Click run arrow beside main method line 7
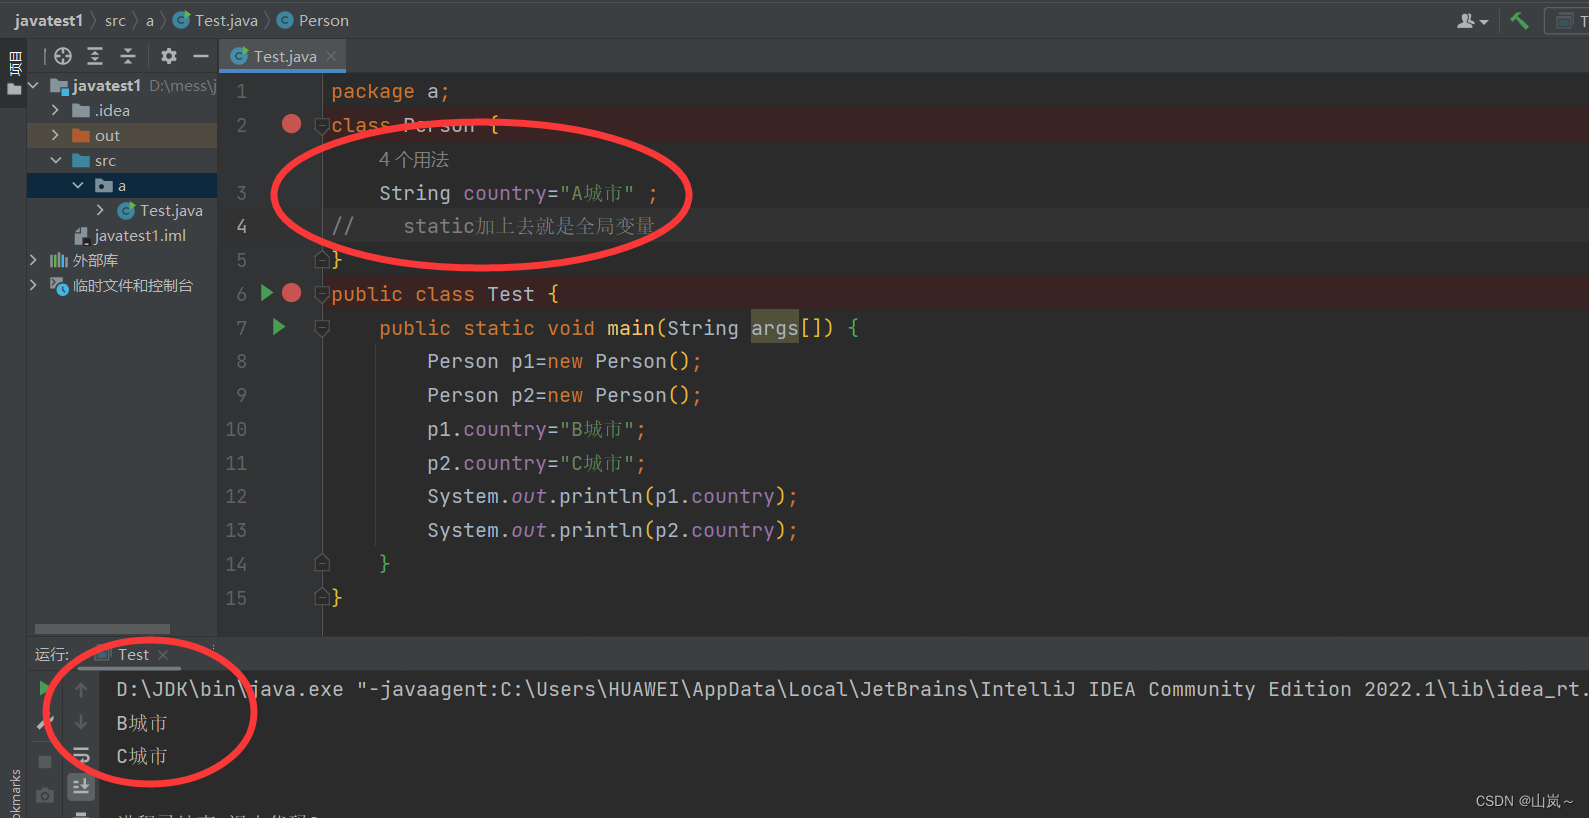The height and width of the screenshot is (818, 1589). click(279, 327)
